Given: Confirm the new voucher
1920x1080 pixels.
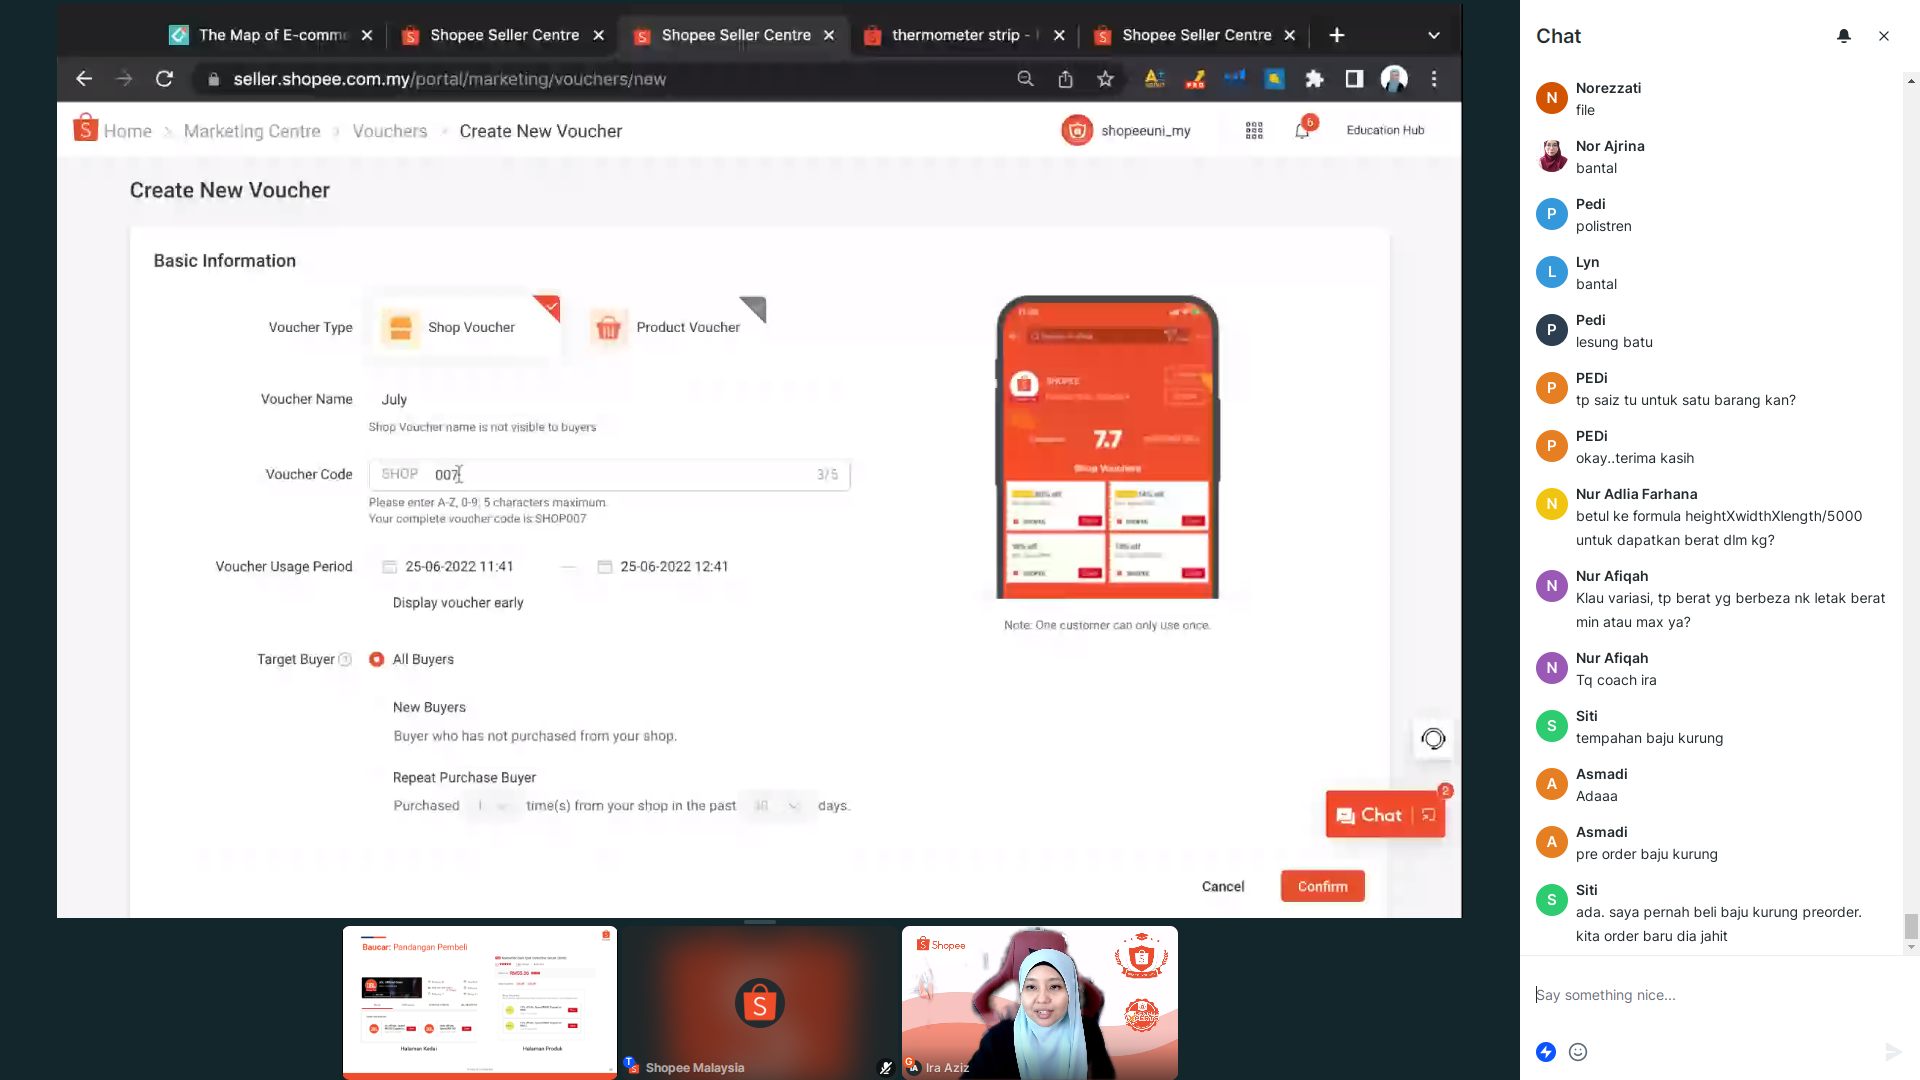Looking at the screenshot, I should pyautogui.click(x=1323, y=886).
